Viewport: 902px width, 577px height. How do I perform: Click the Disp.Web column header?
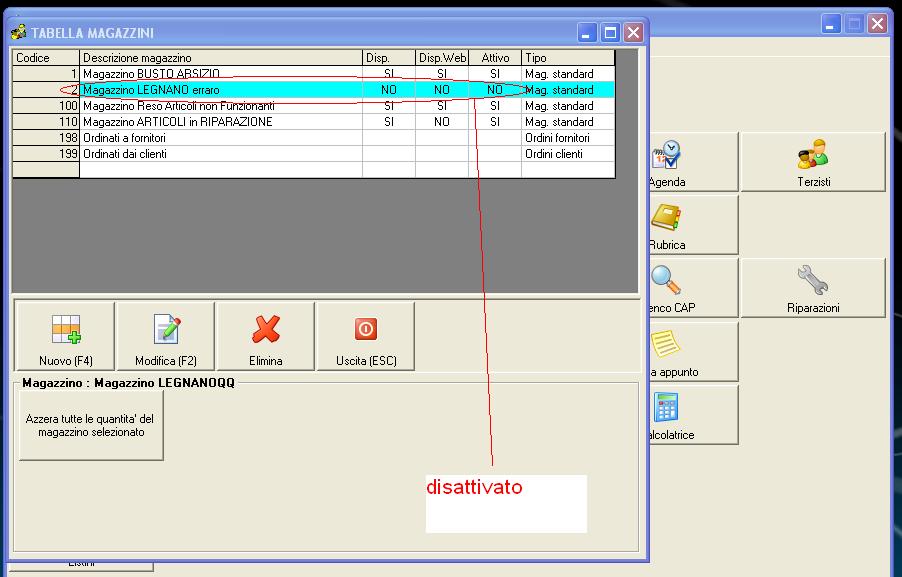tap(442, 58)
